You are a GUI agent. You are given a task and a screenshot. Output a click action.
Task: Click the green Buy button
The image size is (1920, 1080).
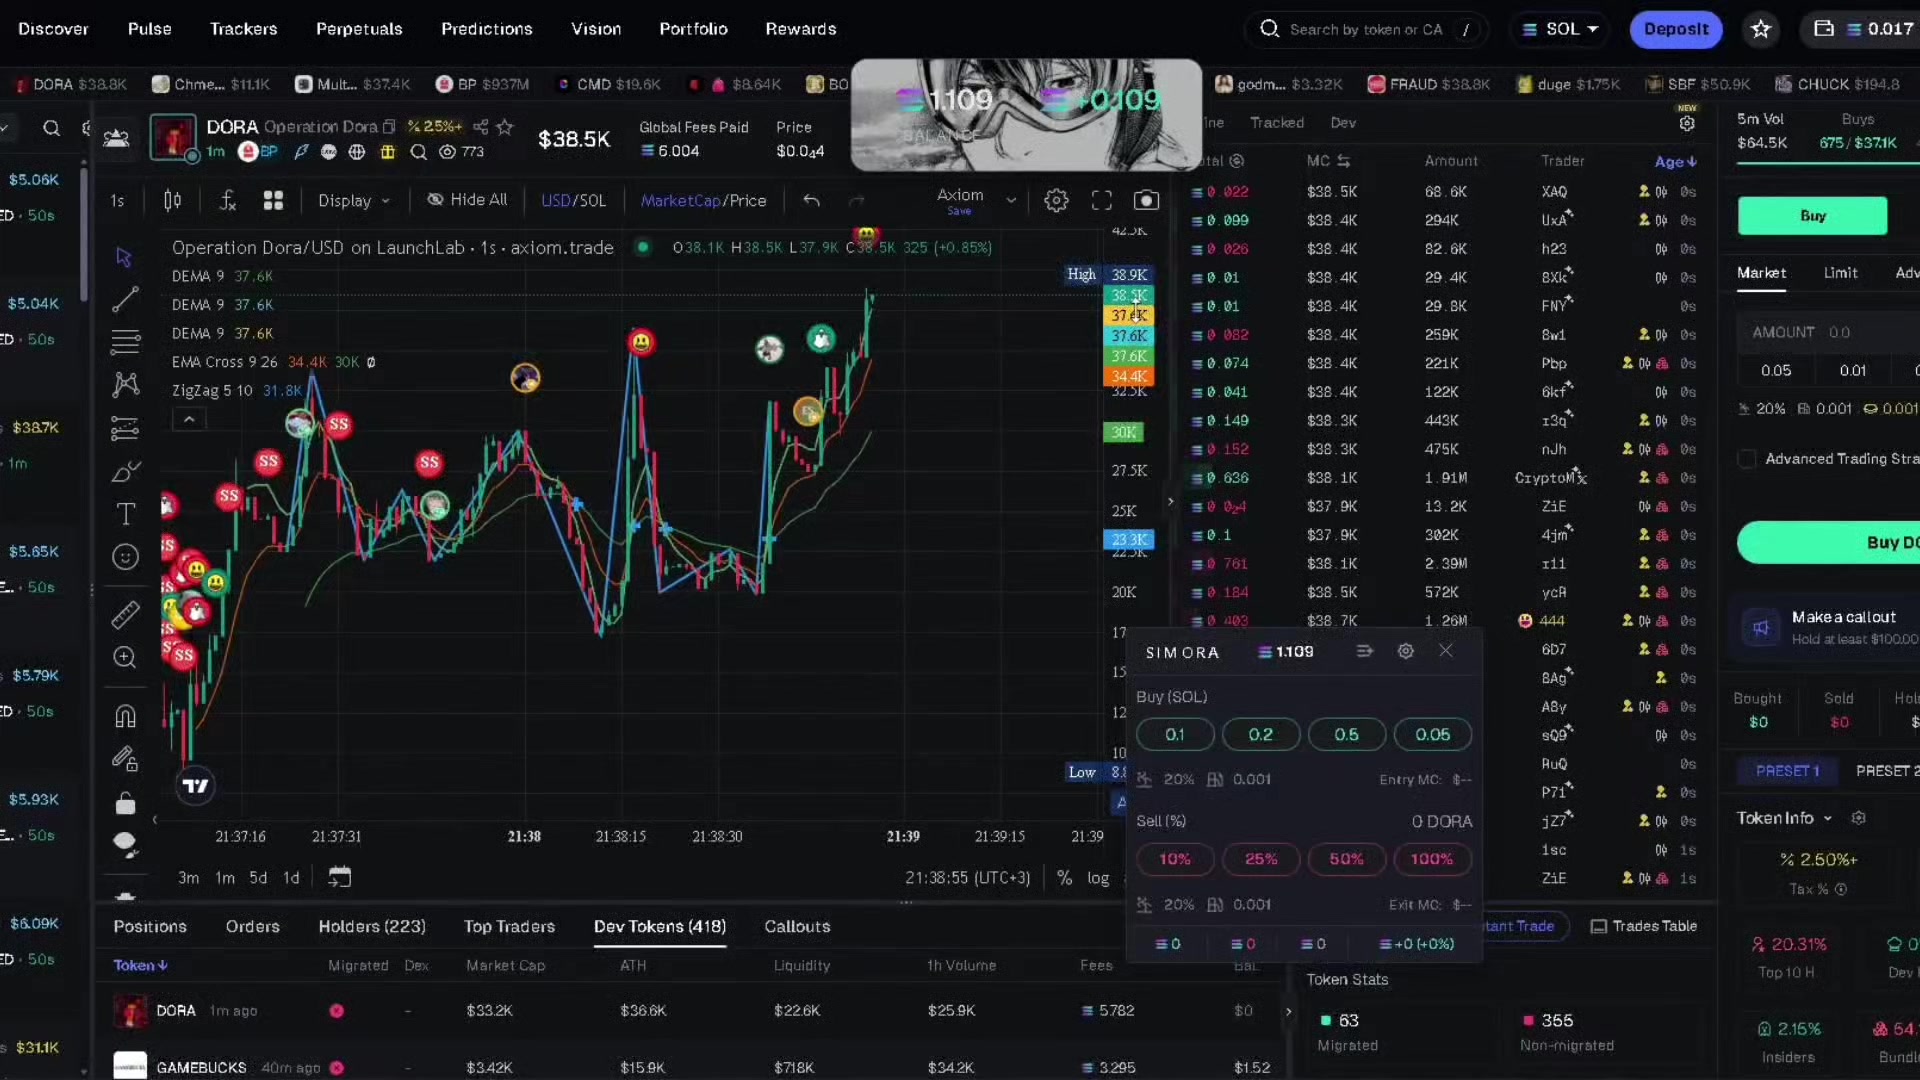click(x=1812, y=216)
